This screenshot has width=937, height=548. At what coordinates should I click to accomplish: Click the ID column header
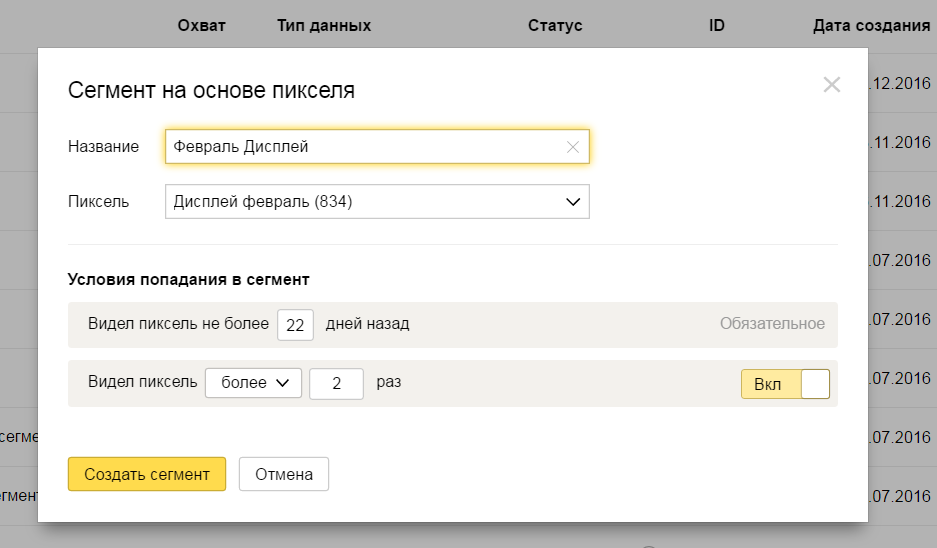pyautogui.click(x=716, y=26)
